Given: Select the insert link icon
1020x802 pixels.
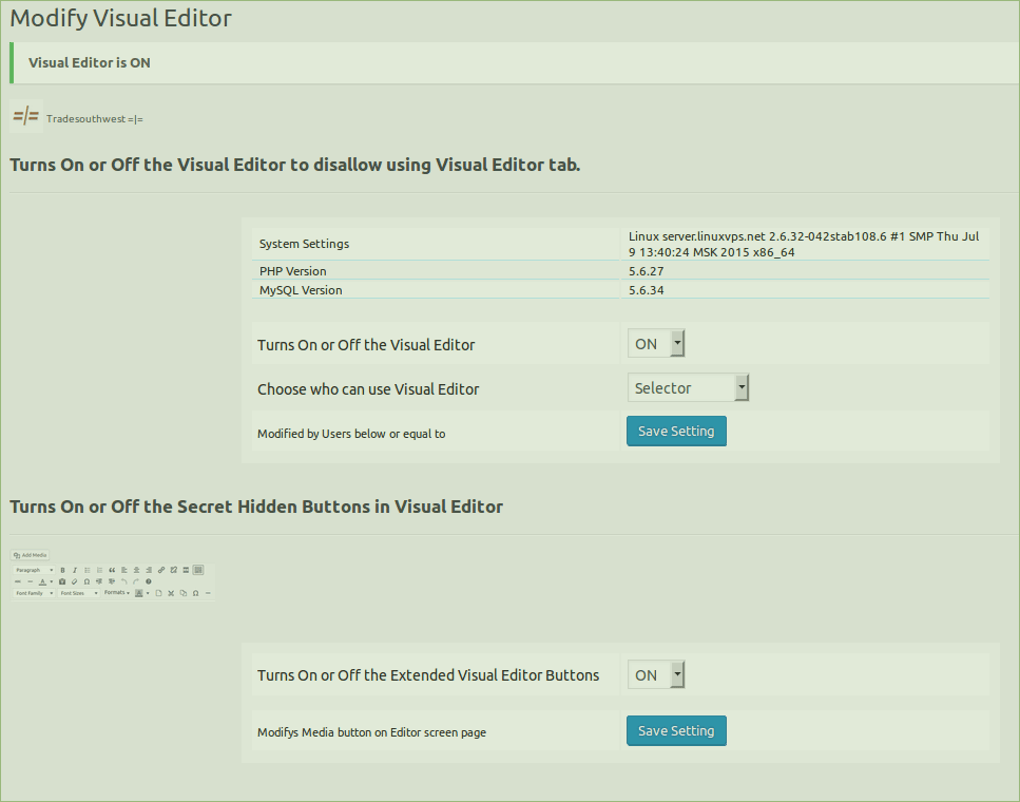Looking at the screenshot, I should [161, 570].
